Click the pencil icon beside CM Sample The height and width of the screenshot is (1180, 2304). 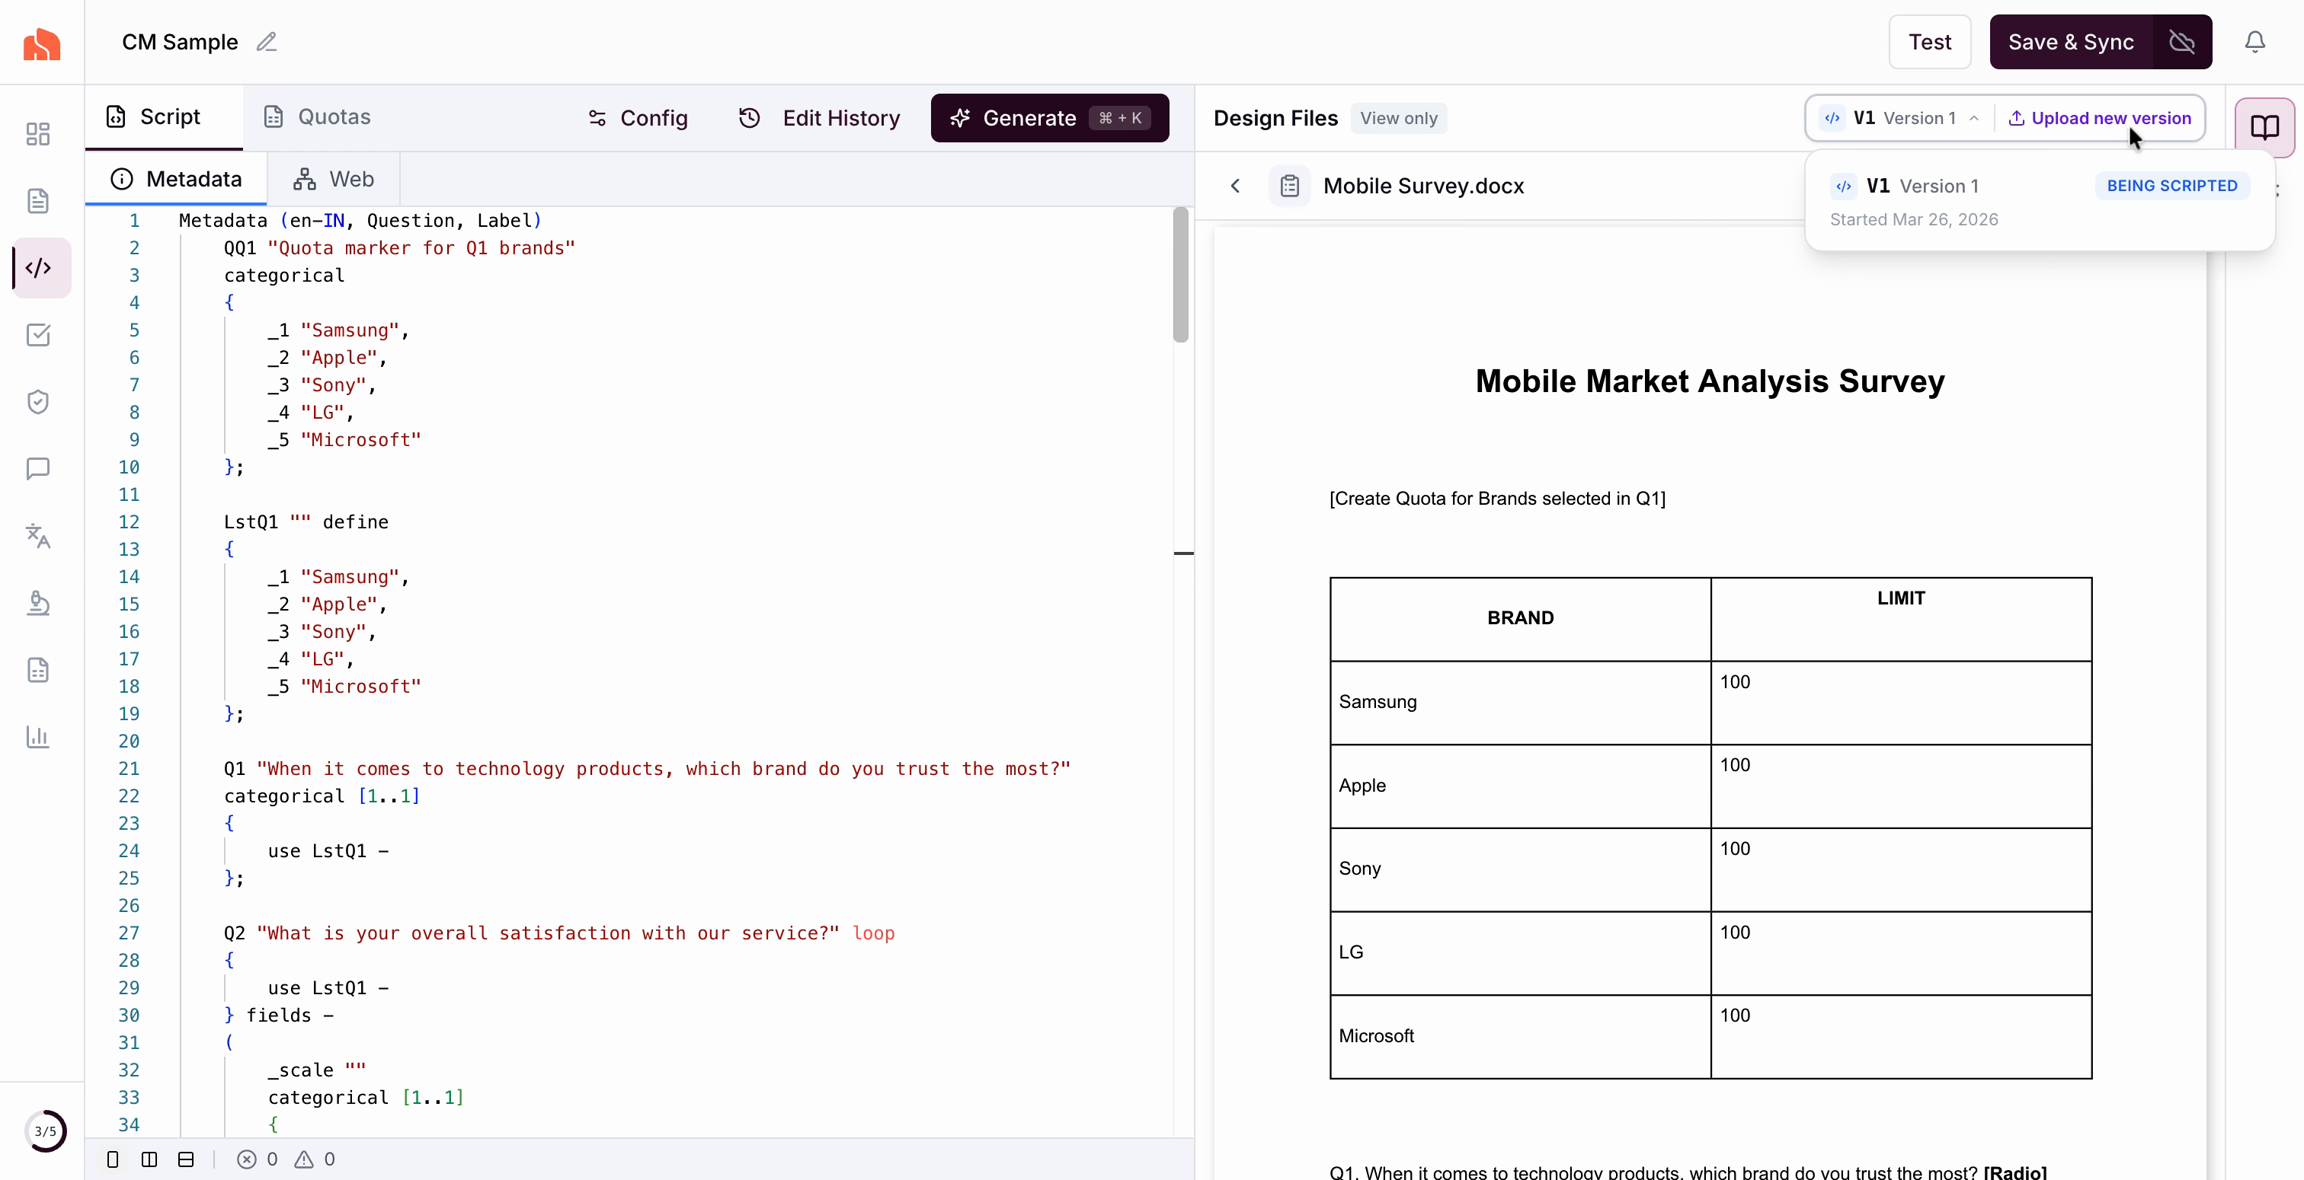point(266,42)
